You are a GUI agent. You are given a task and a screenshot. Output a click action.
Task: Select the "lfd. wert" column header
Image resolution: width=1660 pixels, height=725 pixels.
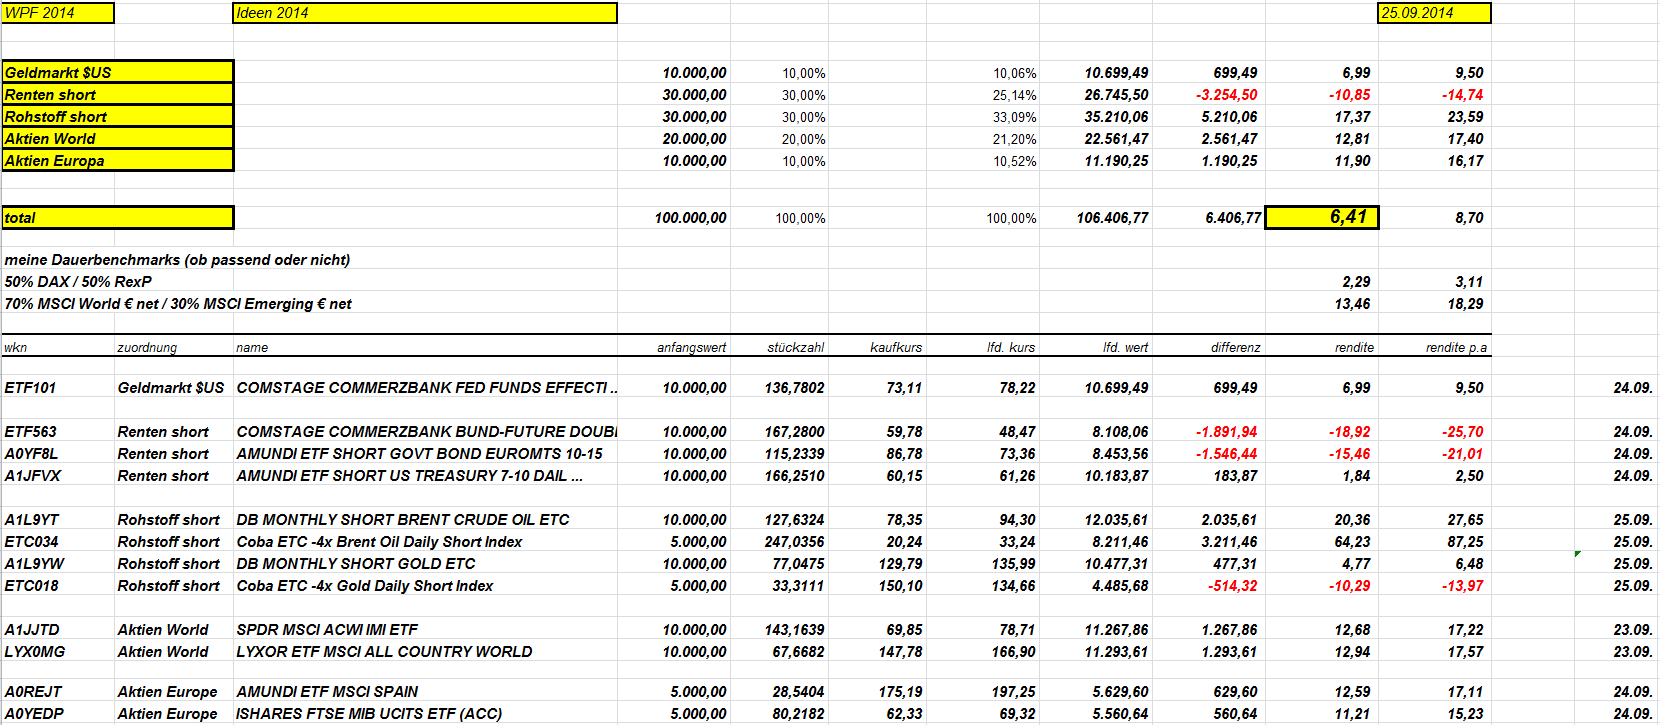coord(1126,347)
